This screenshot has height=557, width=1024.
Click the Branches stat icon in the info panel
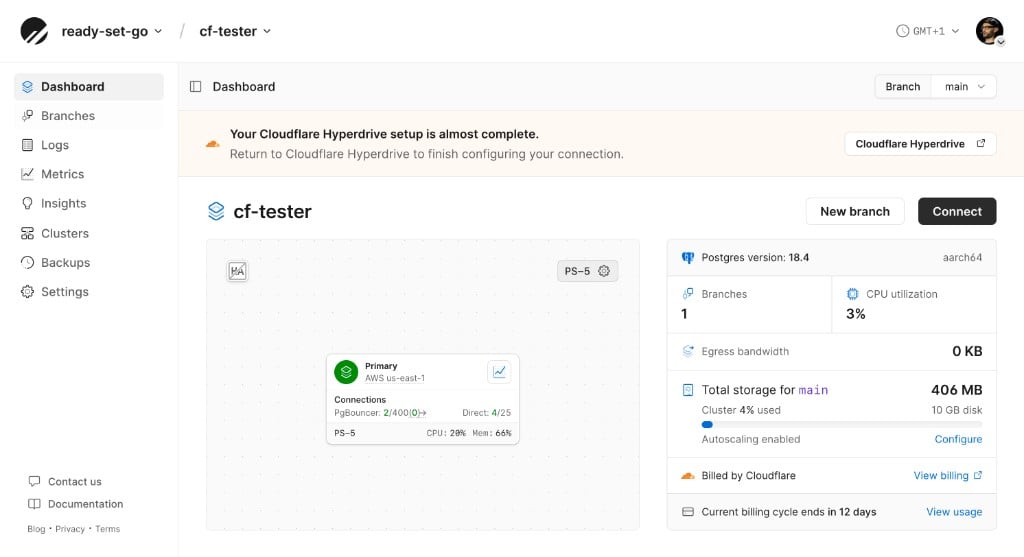tap(688, 294)
